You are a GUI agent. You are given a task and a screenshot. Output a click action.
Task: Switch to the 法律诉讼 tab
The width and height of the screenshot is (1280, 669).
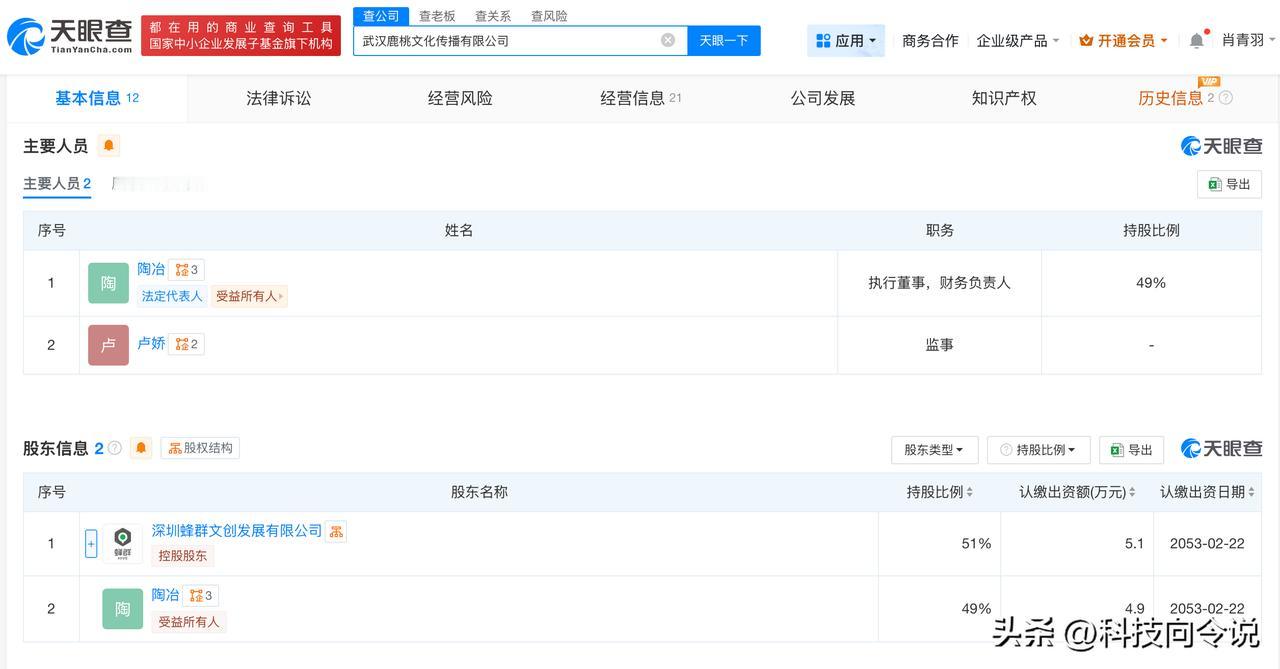[279, 98]
